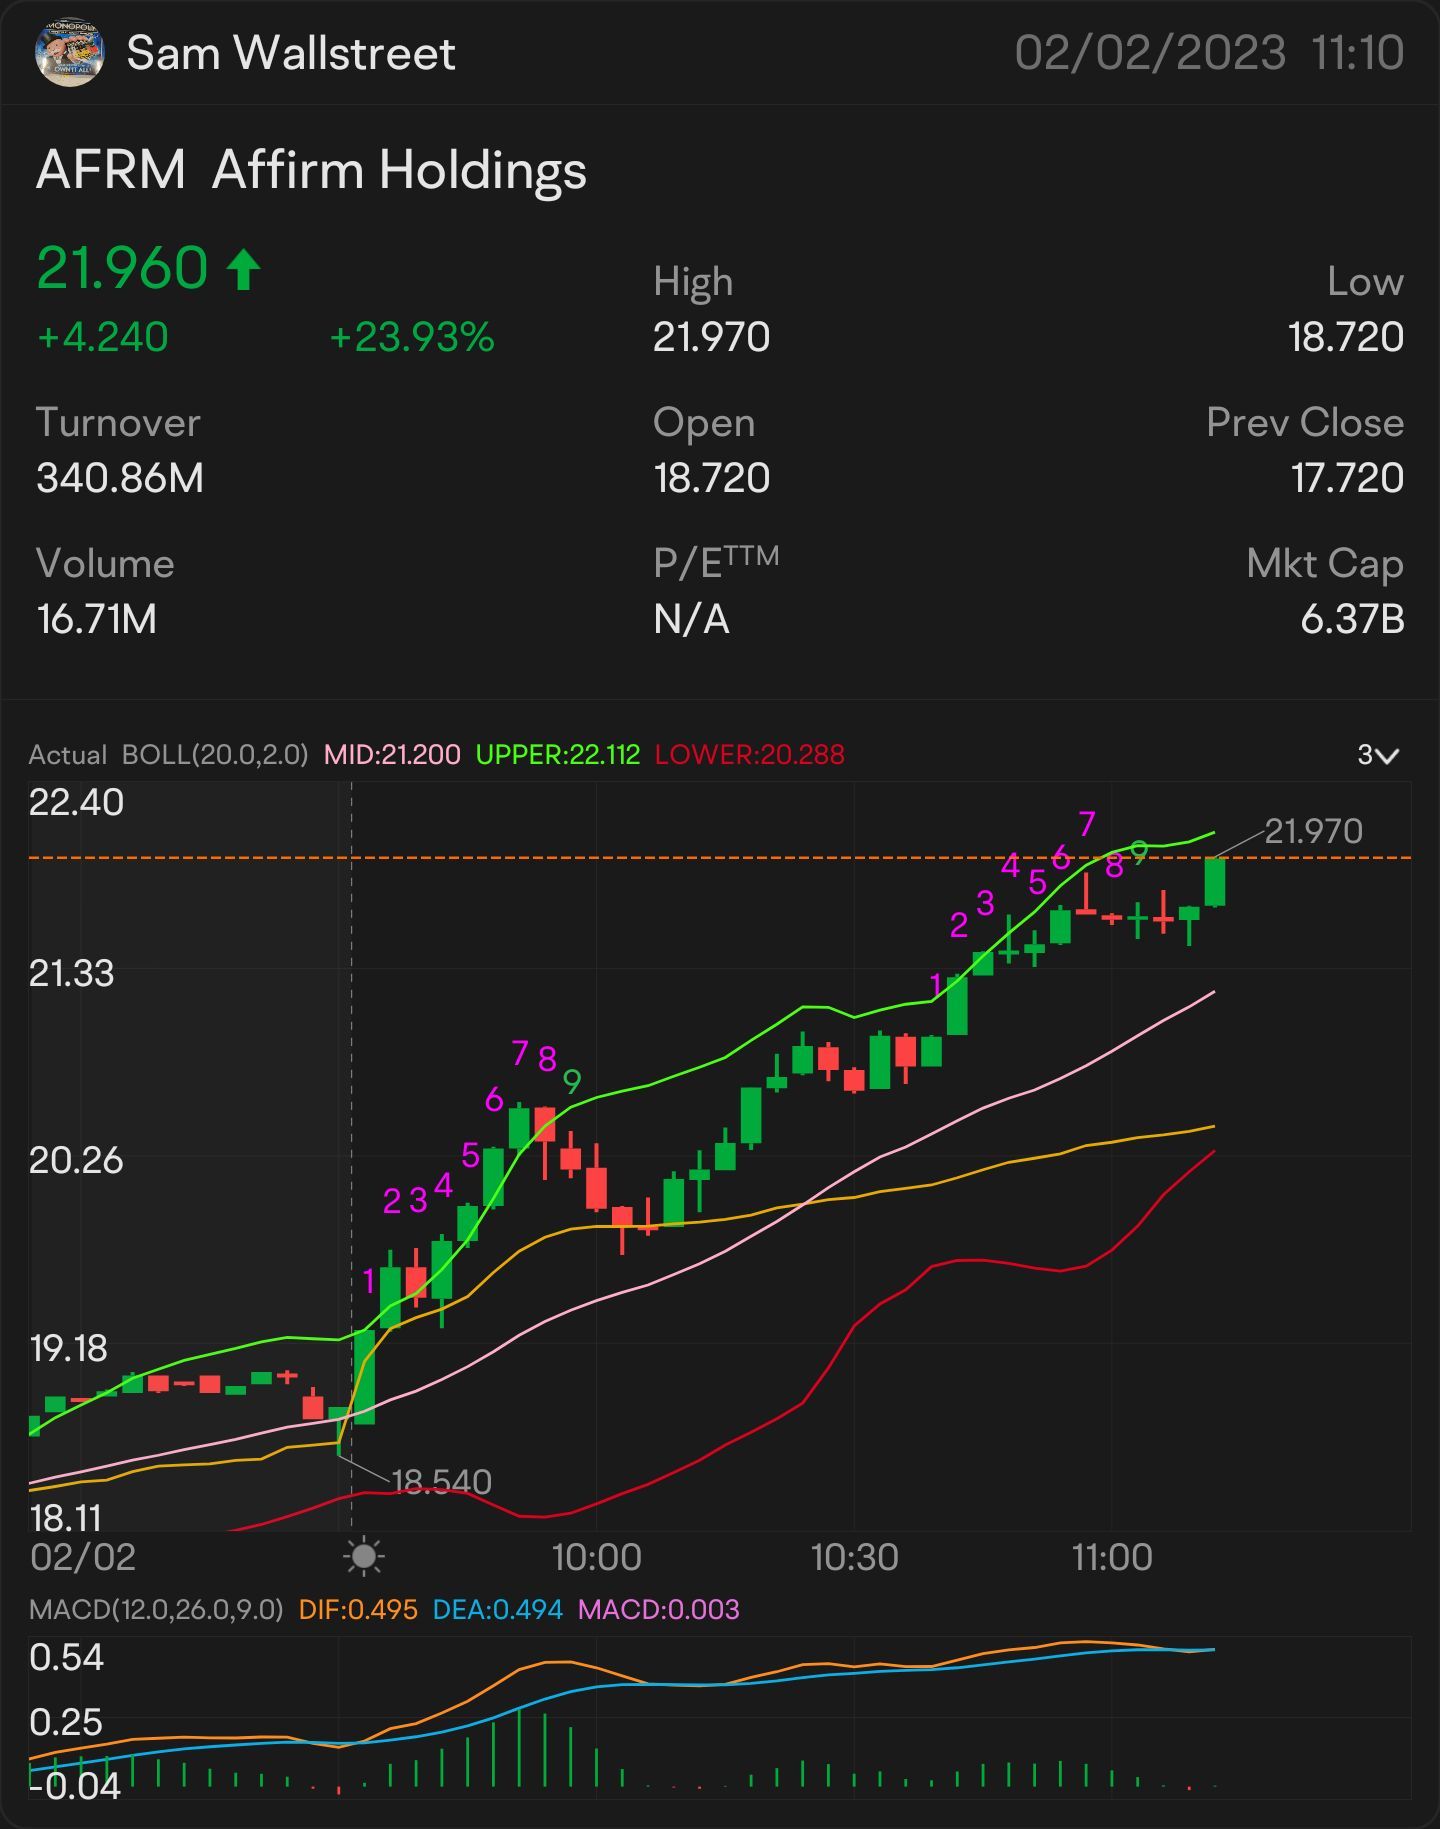
Task: Select the 02/02/2023 11:10 timestamp
Action: pos(1209,52)
